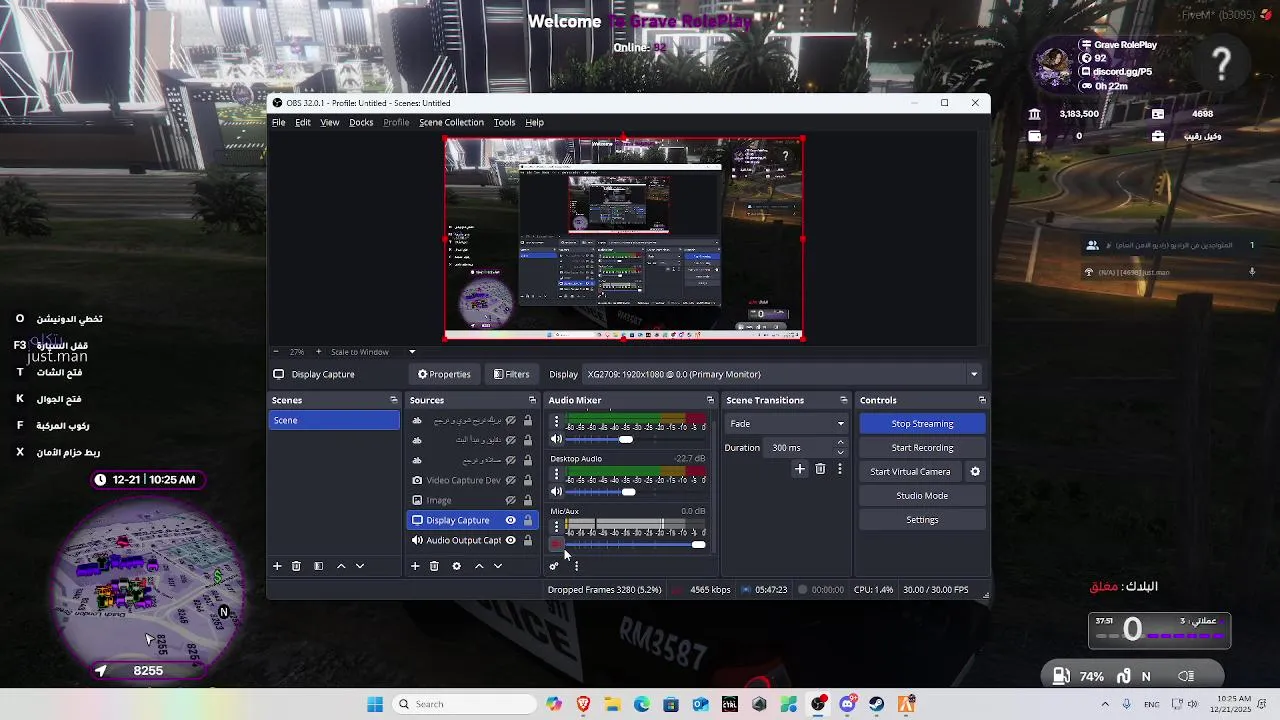
Task: Pop out the Sources dock
Action: [x=532, y=400]
